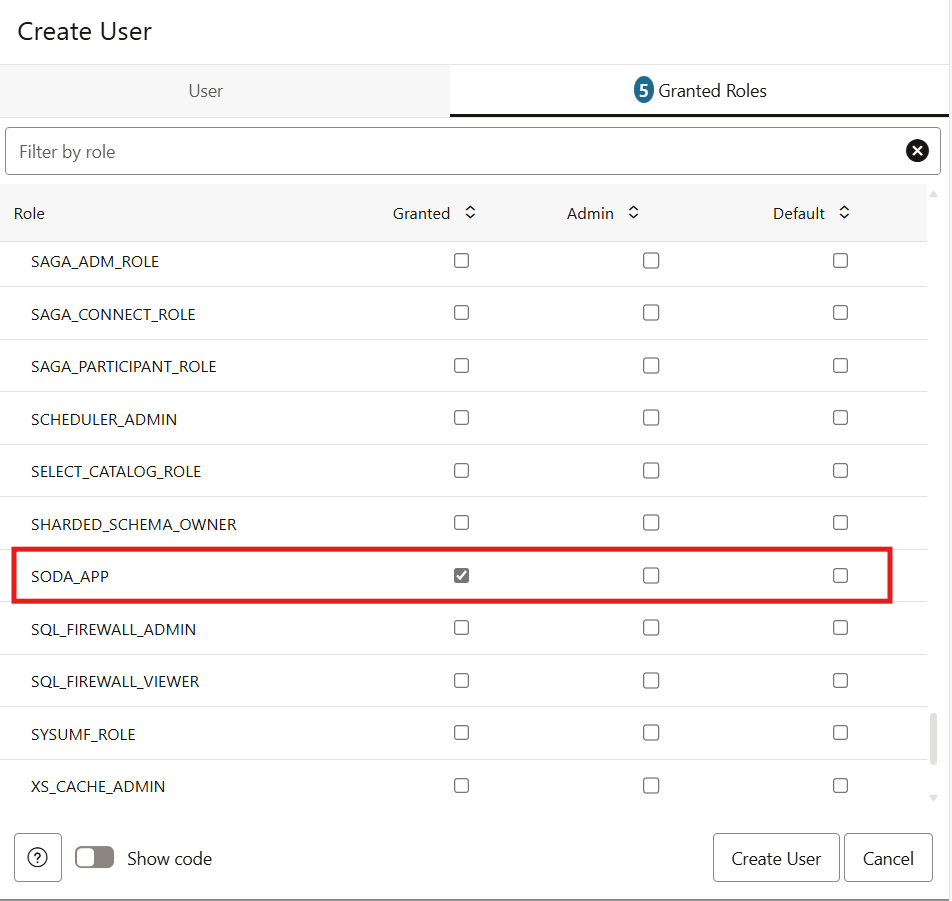Uncheck Granted for SODA_APP role
This screenshot has width=952, height=901.
[461, 575]
